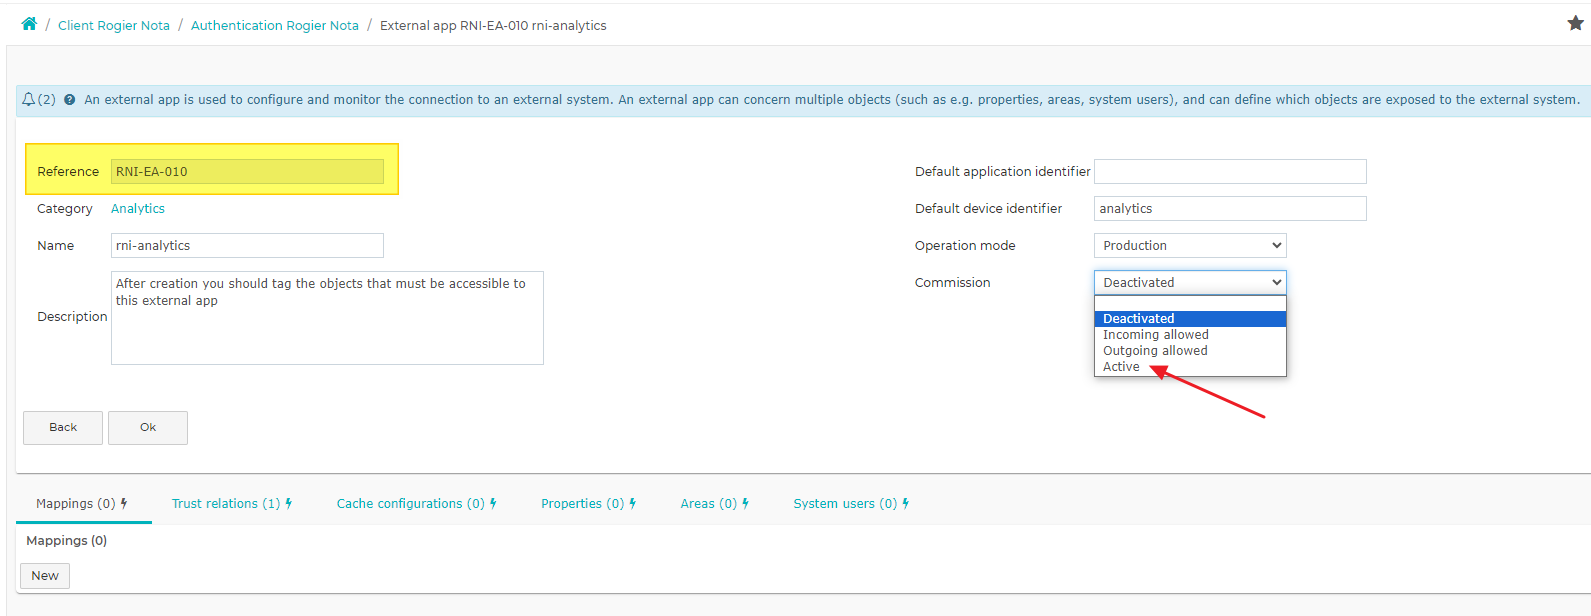Choose Active from the Commission list

pyautogui.click(x=1190, y=367)
